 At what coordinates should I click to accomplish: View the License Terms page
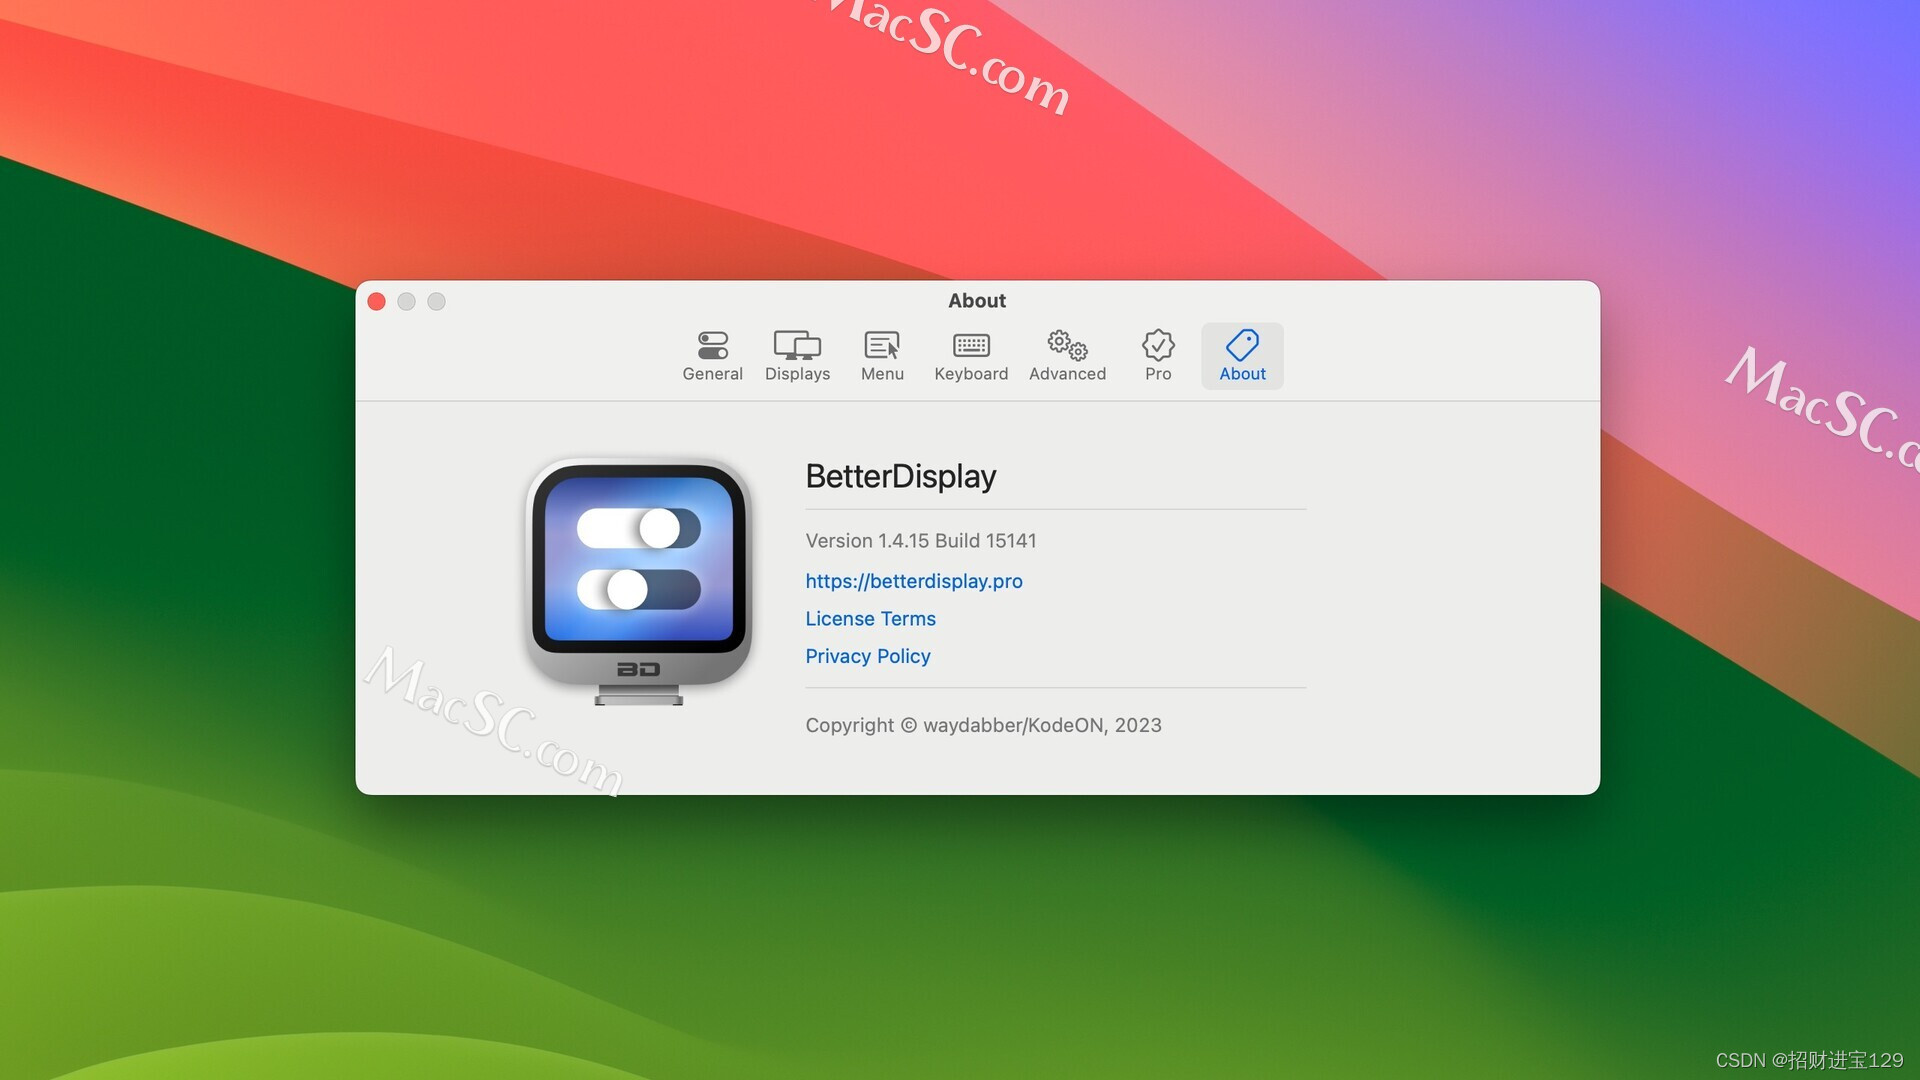[870, 617]
